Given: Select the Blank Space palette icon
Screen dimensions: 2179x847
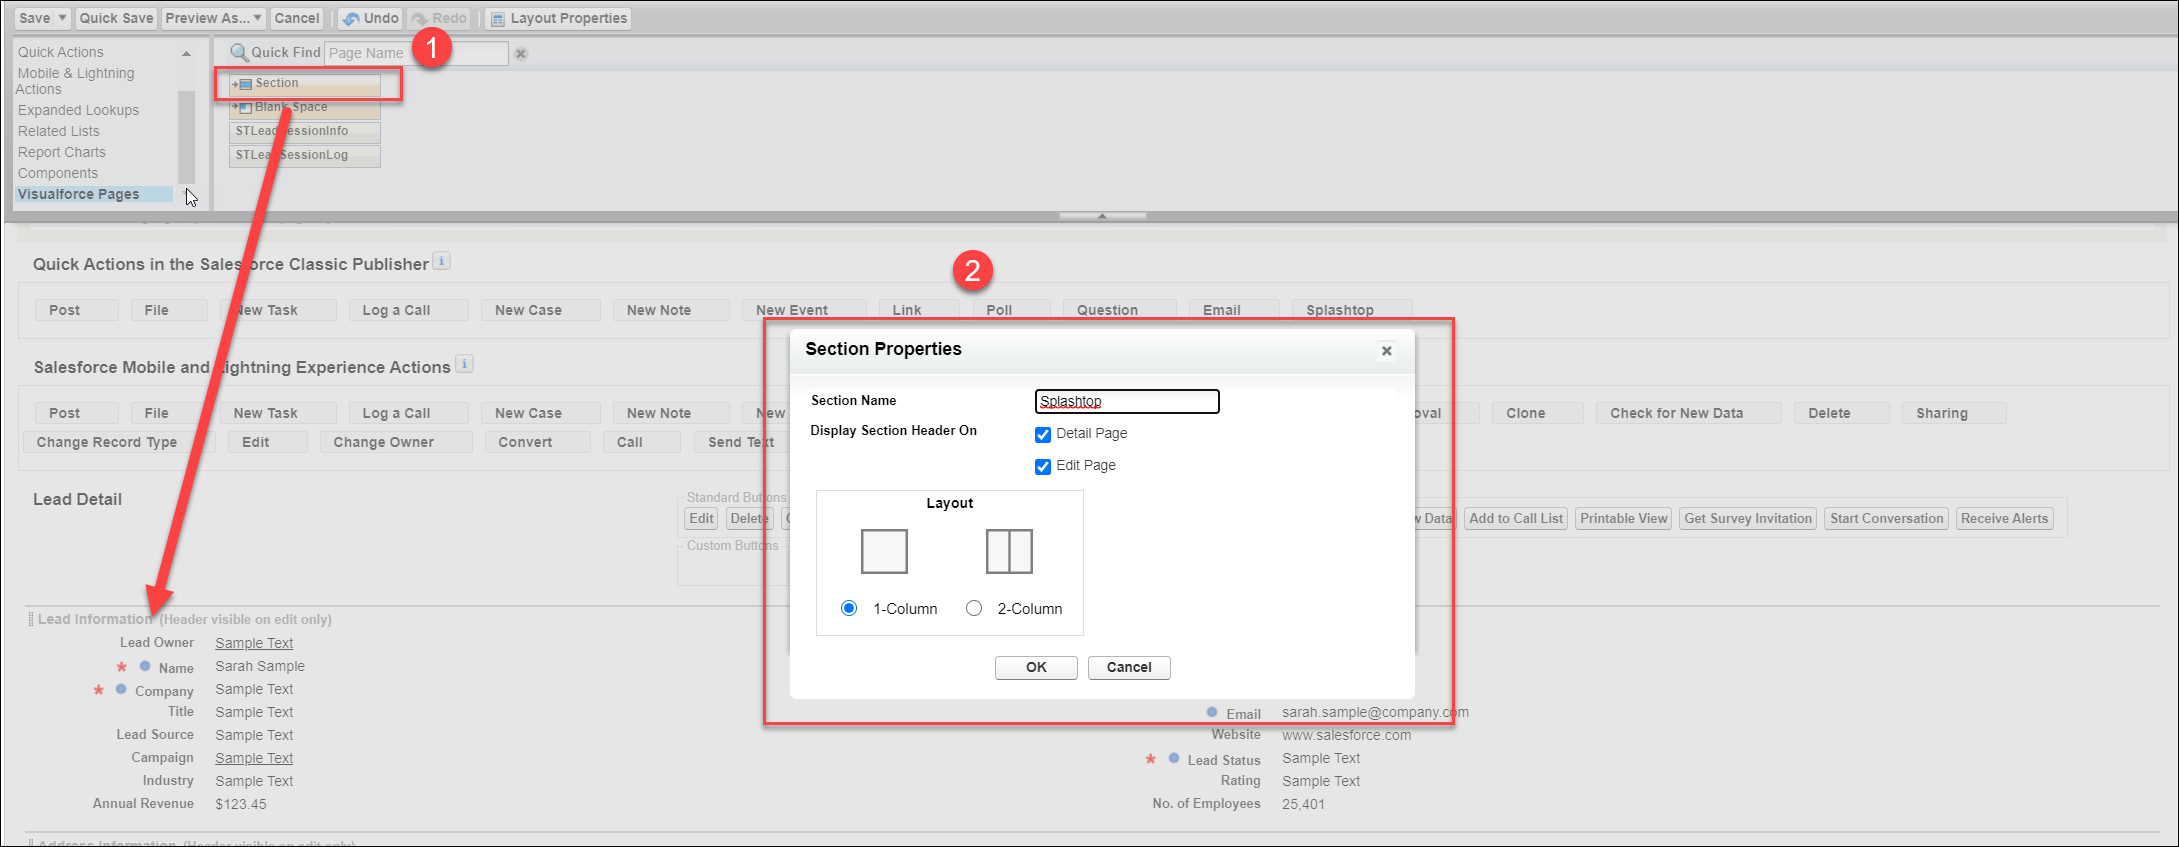Looking at the screenshot, I should pos(243,108).
